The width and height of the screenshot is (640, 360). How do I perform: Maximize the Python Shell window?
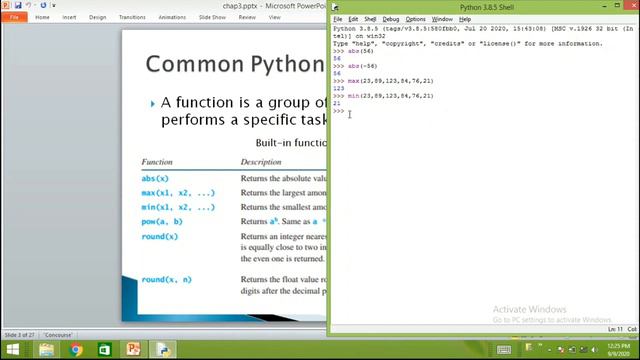(617, 6)
